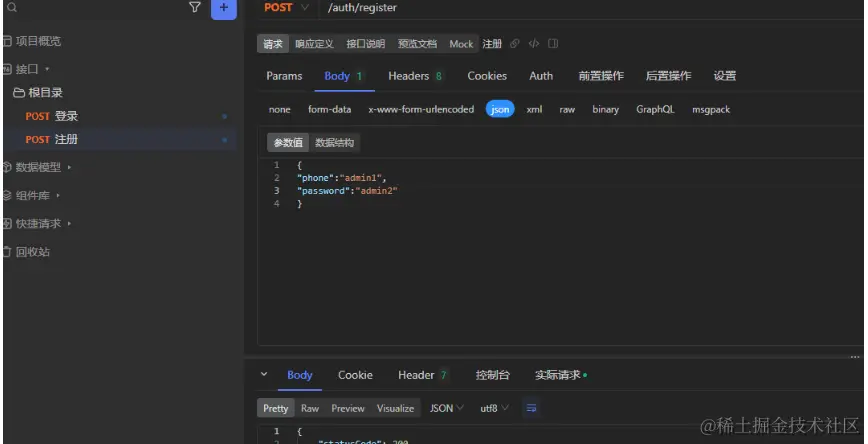Open the Cookies tab

(x=487, y=76)
